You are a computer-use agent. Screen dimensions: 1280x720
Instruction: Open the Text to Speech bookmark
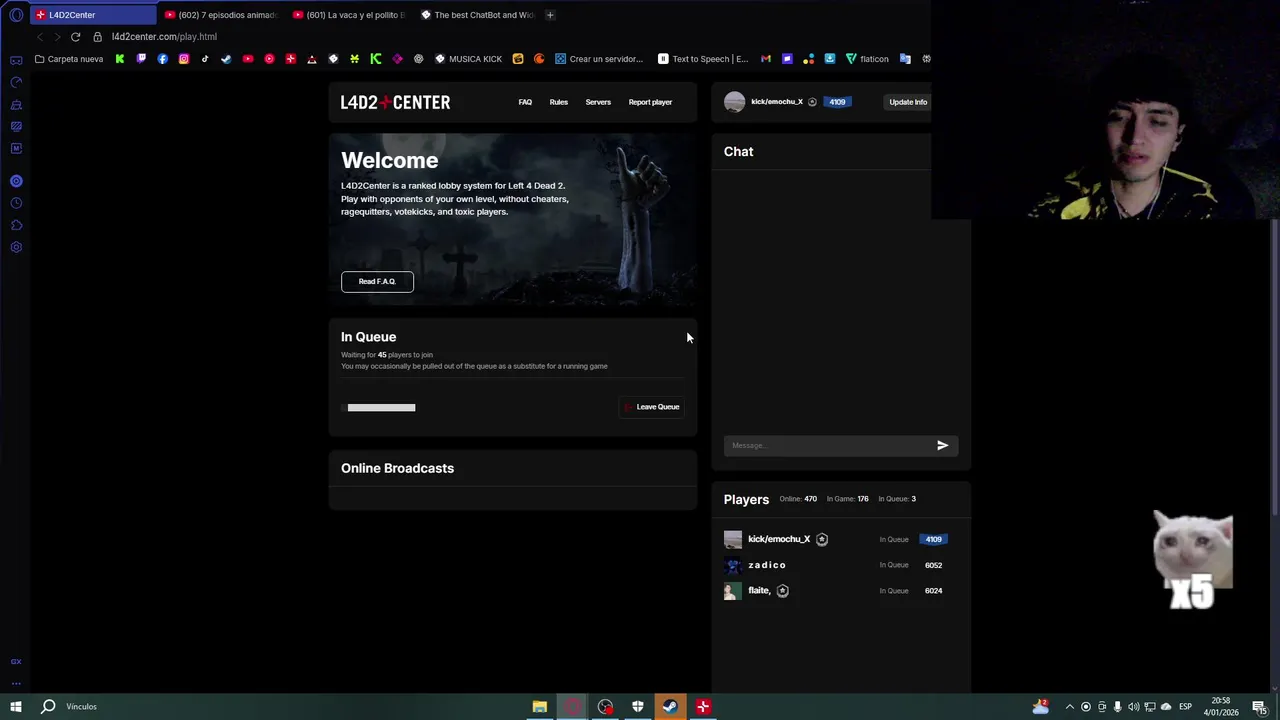(x=703, y=59)
